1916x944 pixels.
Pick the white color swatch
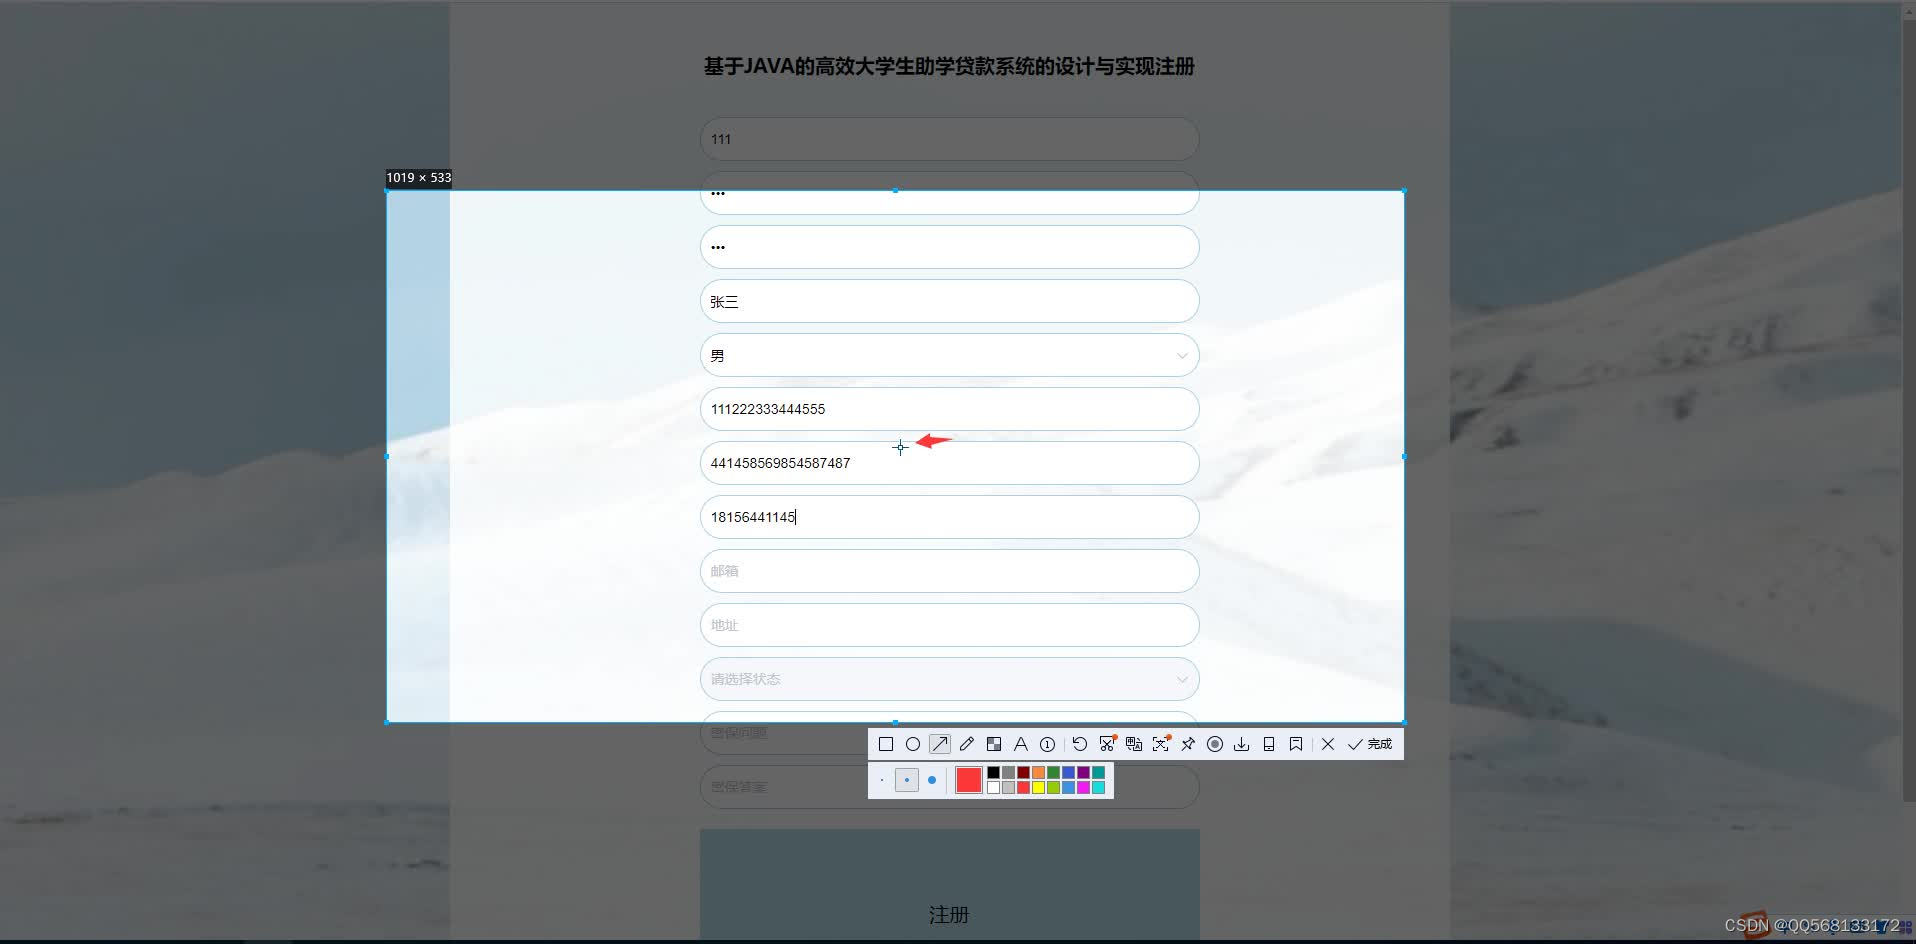tap(993, 788)
